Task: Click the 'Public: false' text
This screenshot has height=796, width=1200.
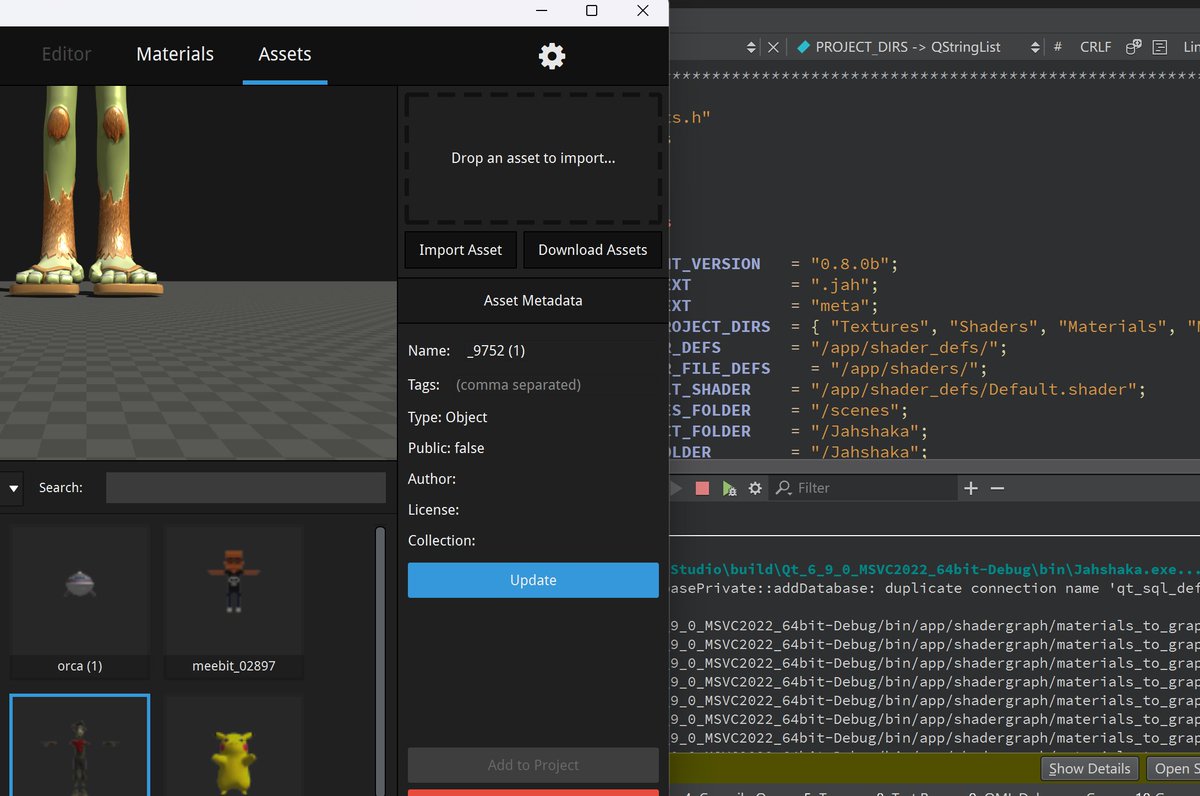Action: point(446,448)
